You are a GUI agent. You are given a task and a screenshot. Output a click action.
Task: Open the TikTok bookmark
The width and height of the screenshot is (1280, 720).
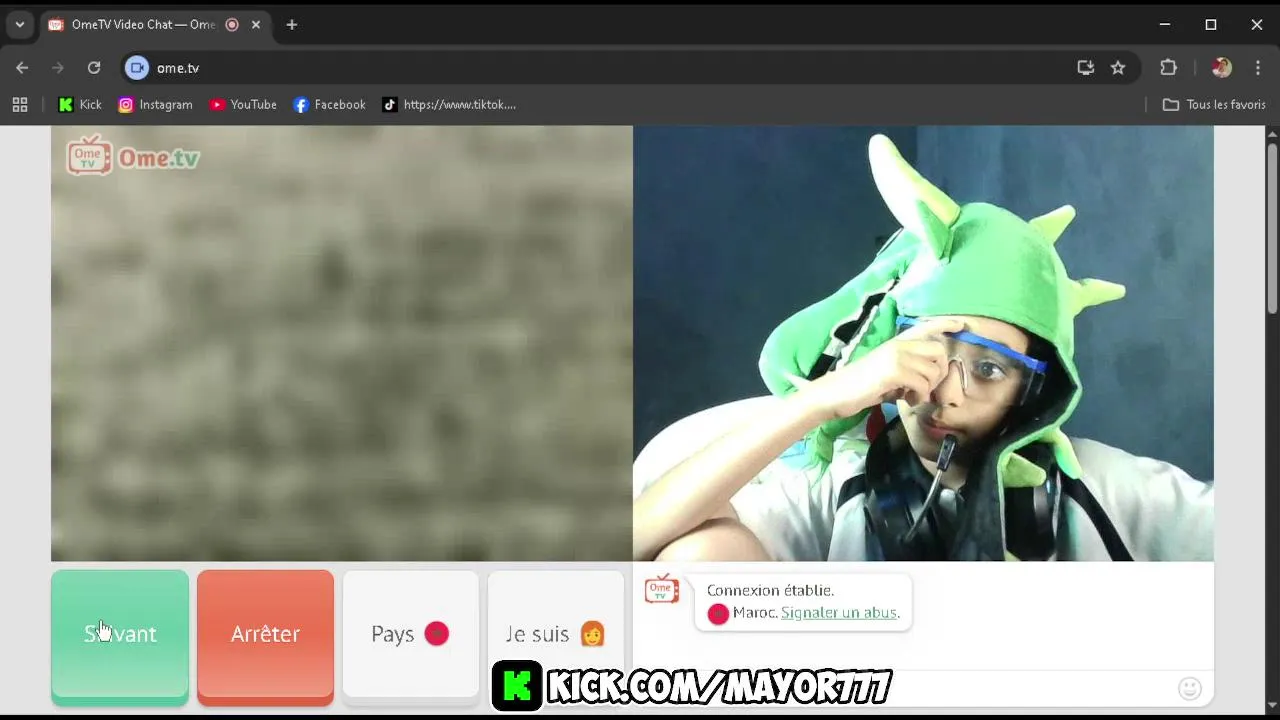[x=449, y=105]
